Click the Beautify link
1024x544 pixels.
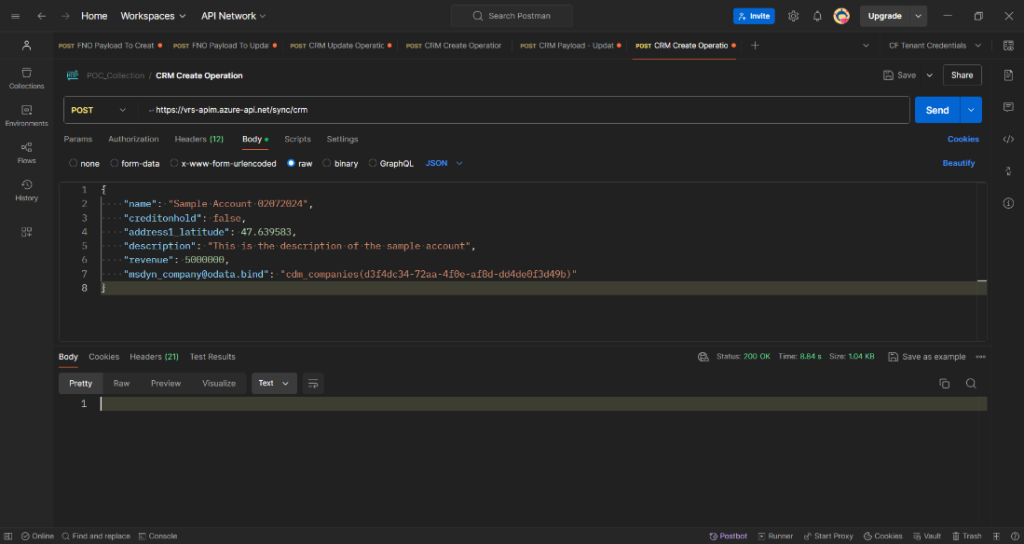(958, 163)
